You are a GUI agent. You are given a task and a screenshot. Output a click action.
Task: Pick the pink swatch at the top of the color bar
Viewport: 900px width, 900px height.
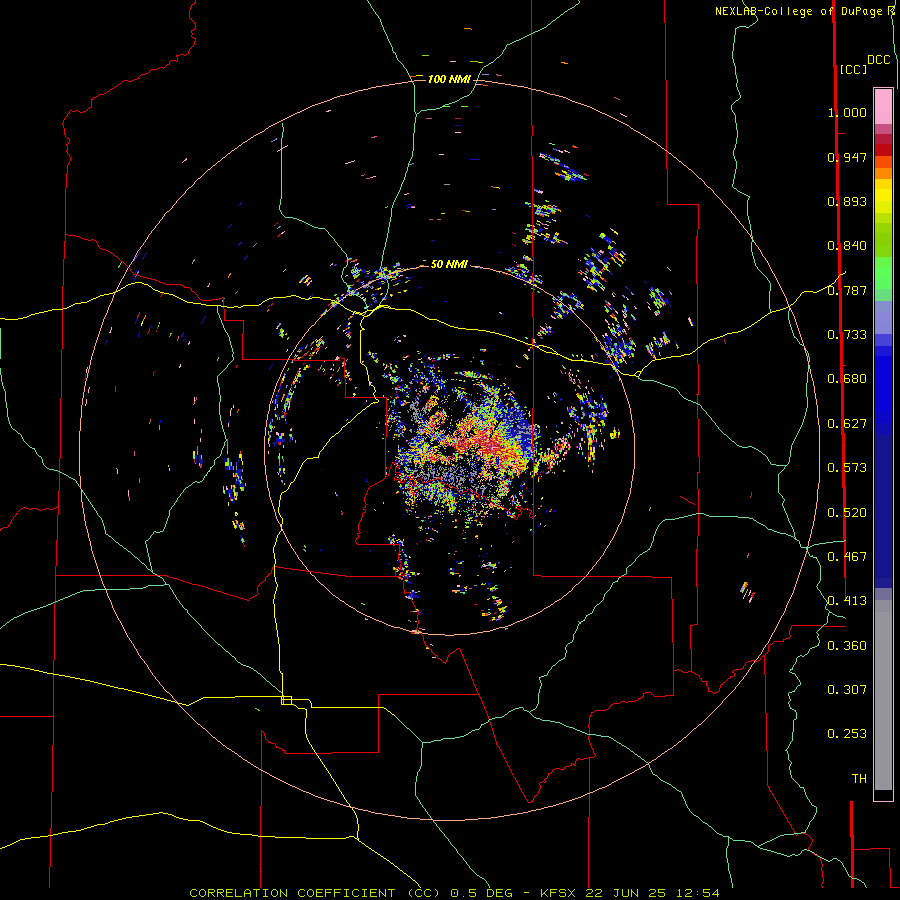coord(883,106)
